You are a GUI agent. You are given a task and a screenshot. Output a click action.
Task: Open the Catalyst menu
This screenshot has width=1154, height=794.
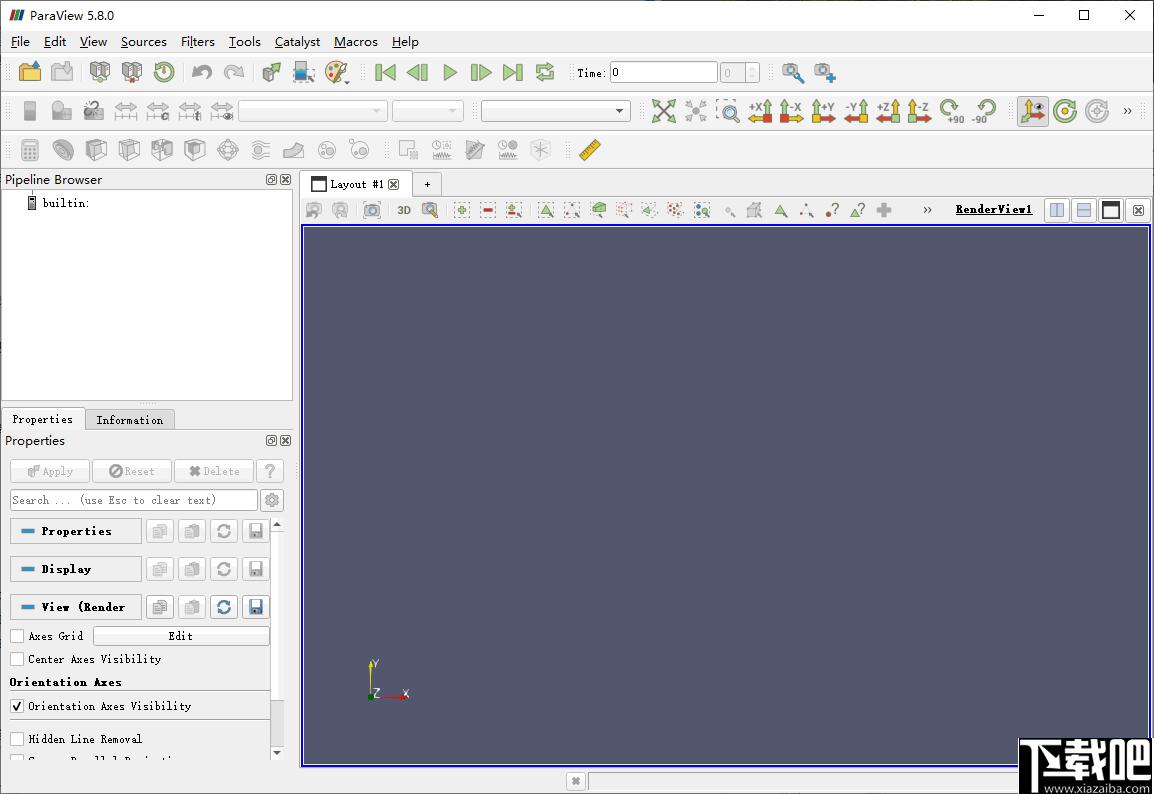point(297,42)
